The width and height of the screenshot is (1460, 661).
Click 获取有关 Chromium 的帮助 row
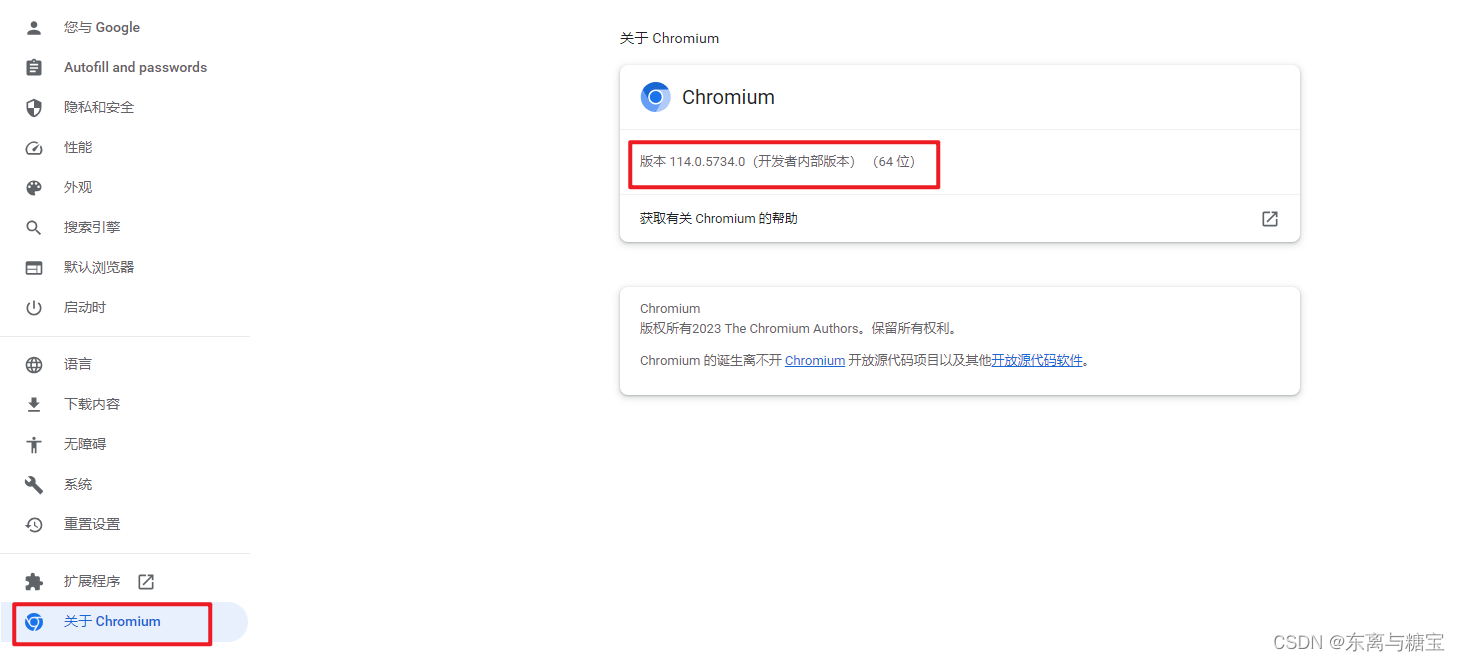[960, 218]
